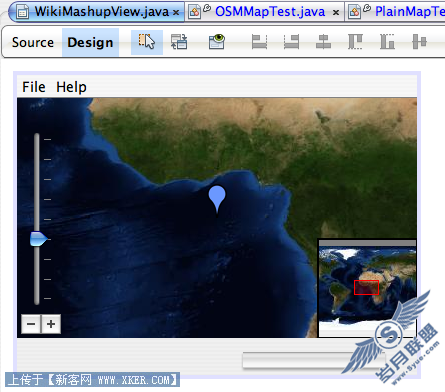The height and width of the screenshot is (392, 445).
Task: Click the map zoom in plus button
Action: [x=51, y=324]
